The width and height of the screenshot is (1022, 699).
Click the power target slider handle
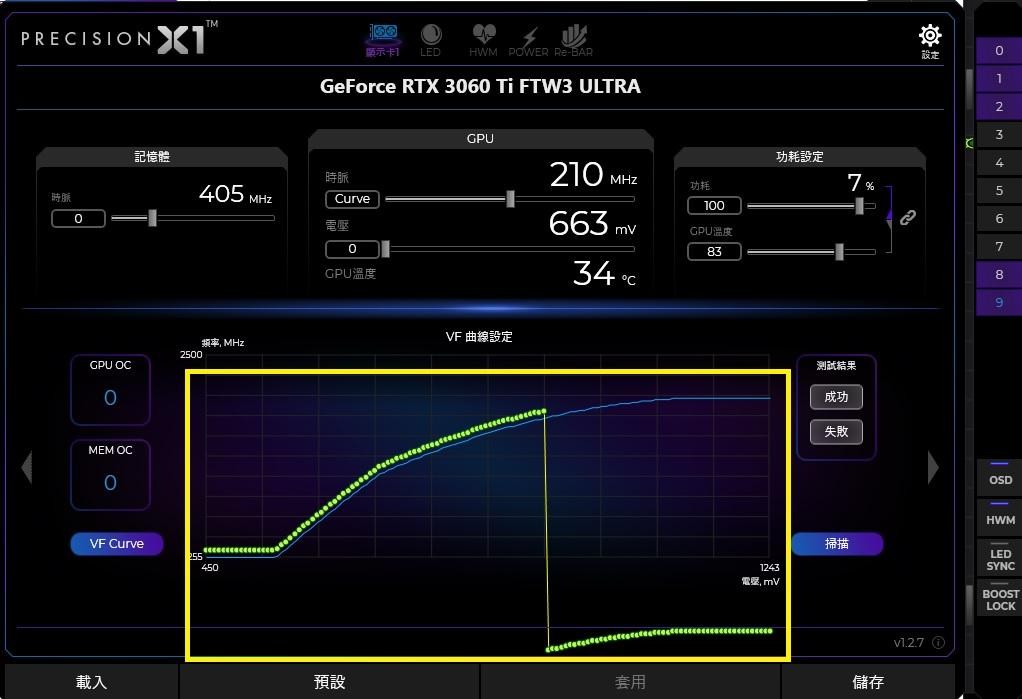click(860, 206)
